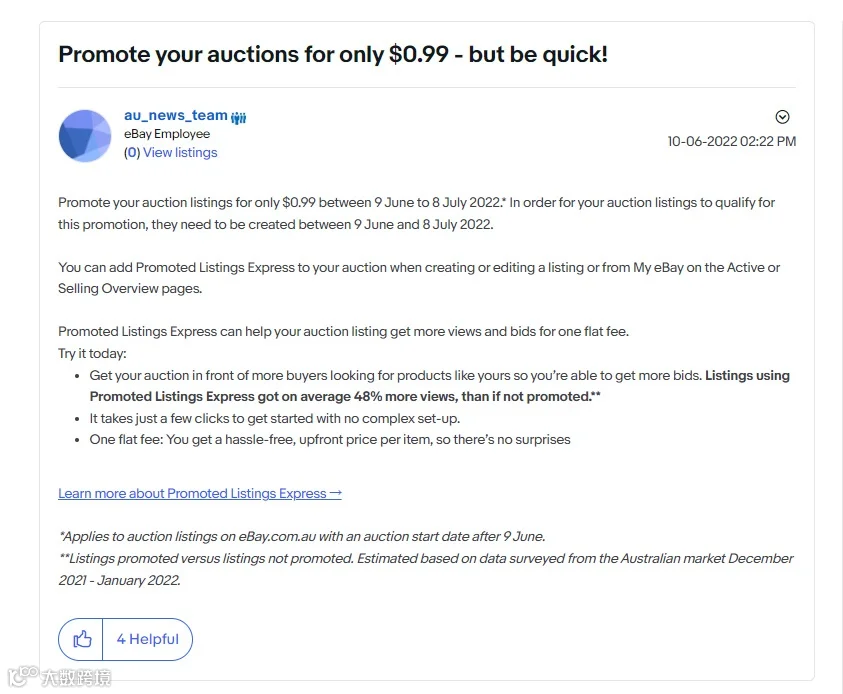Image resolution: width=843 pixels, height=694 pixels.
Task: Open the au_news_team avatar image
Action: (x=85, y=136)
